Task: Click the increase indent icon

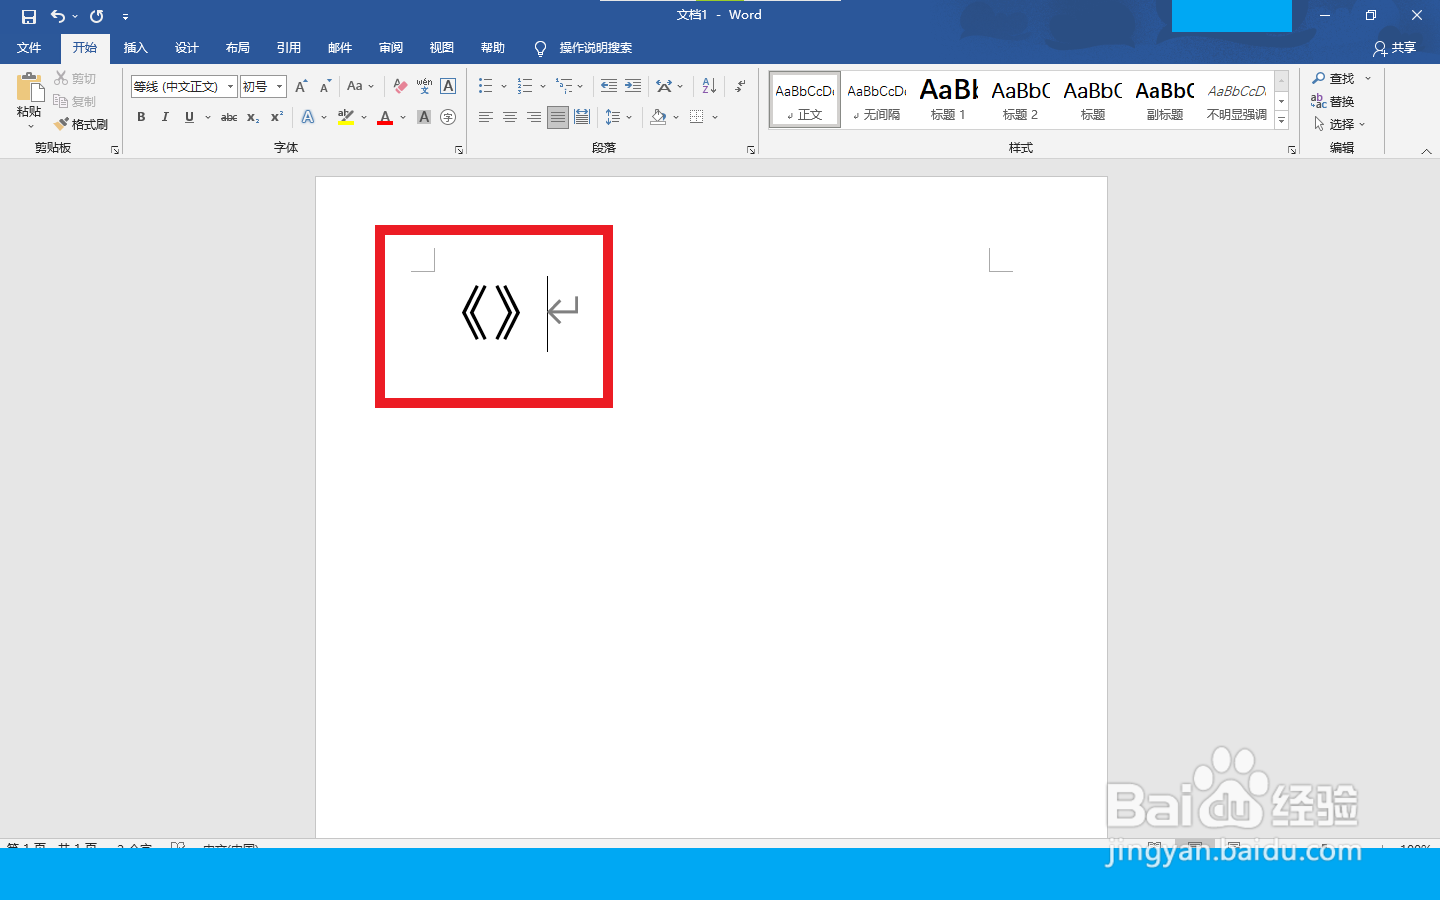Action: tap(633, 86)
